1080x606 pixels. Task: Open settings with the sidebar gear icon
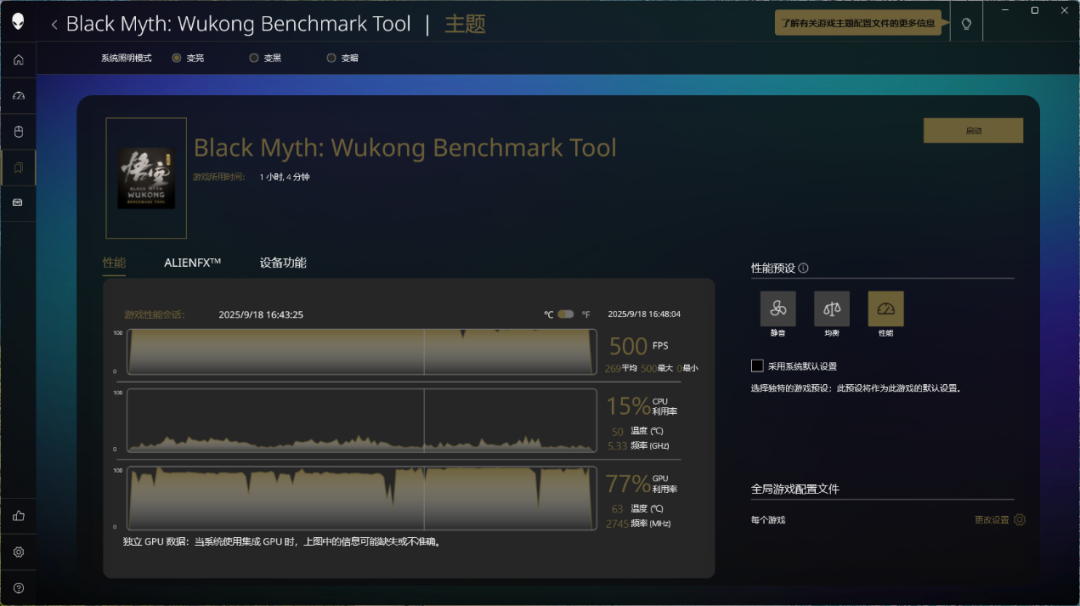19,552
